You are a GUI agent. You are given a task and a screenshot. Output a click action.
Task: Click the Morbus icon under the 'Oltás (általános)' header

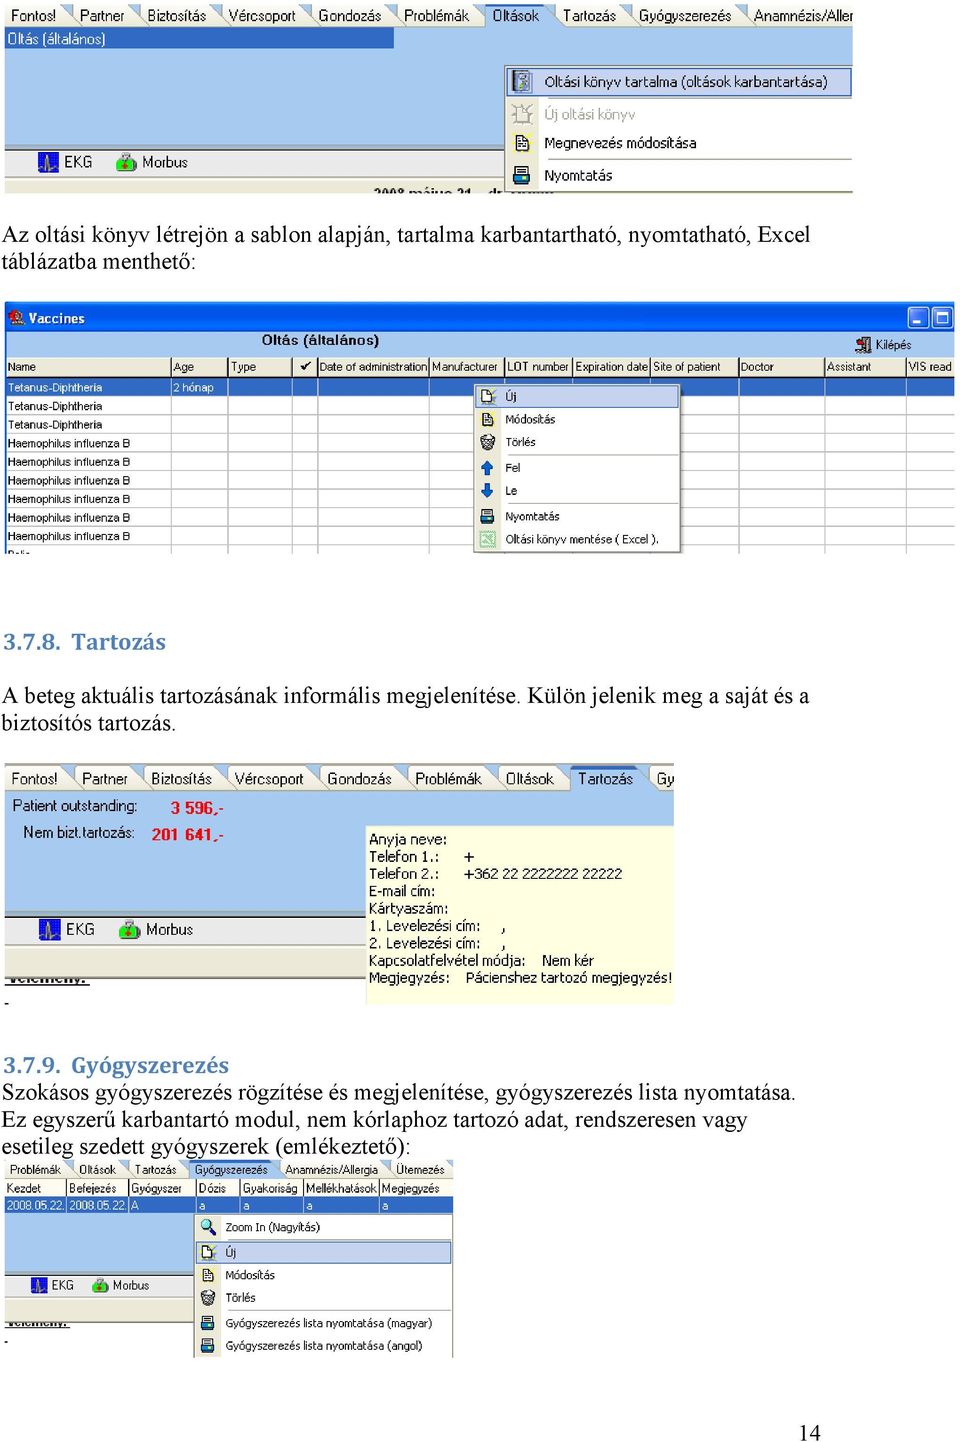pyautogui.click(x=126, y=162)
